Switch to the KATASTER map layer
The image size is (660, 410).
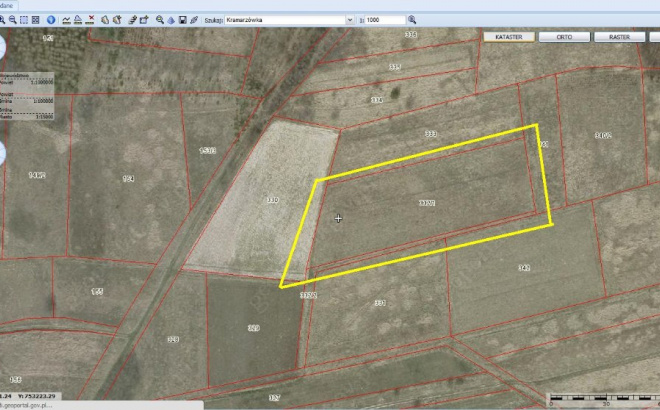point(509,37)
